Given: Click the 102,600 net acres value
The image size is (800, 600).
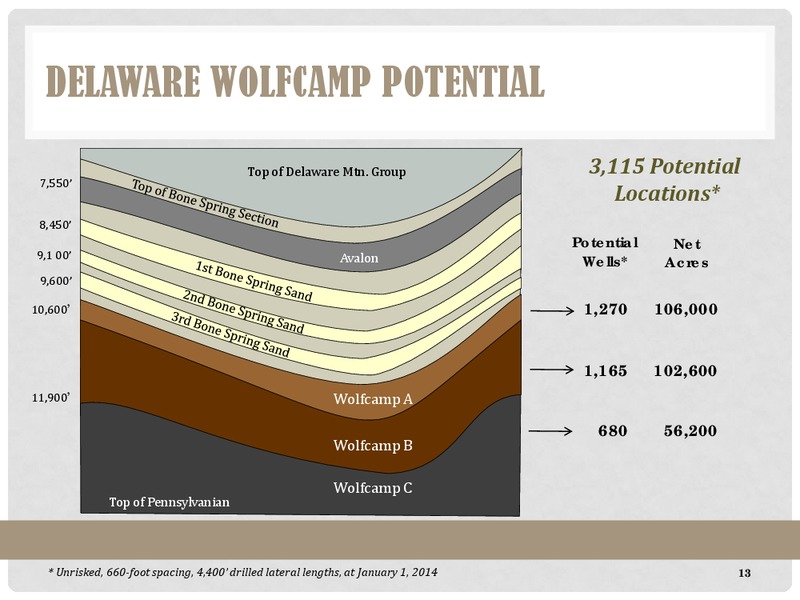Looking at the screenshot, I should pyautogui.click(x=685, y=370).
